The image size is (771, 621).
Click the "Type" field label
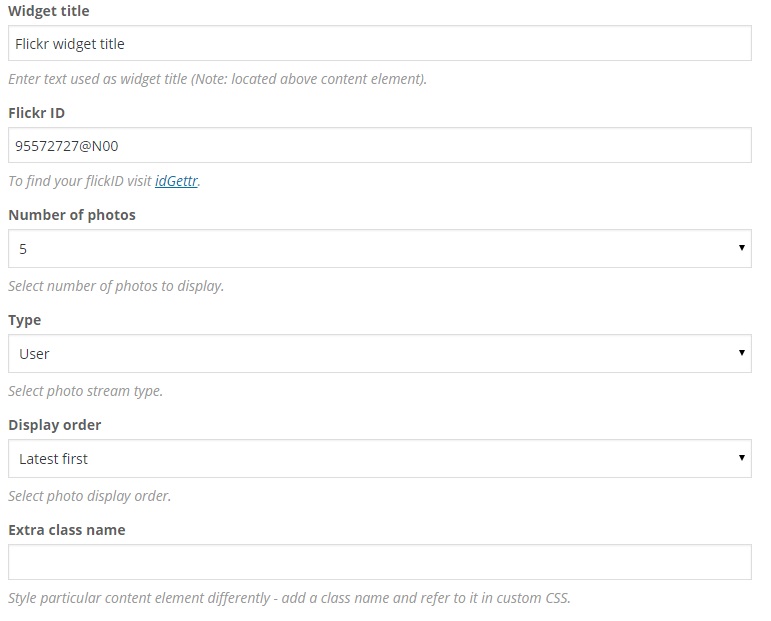tap(25, 320)
